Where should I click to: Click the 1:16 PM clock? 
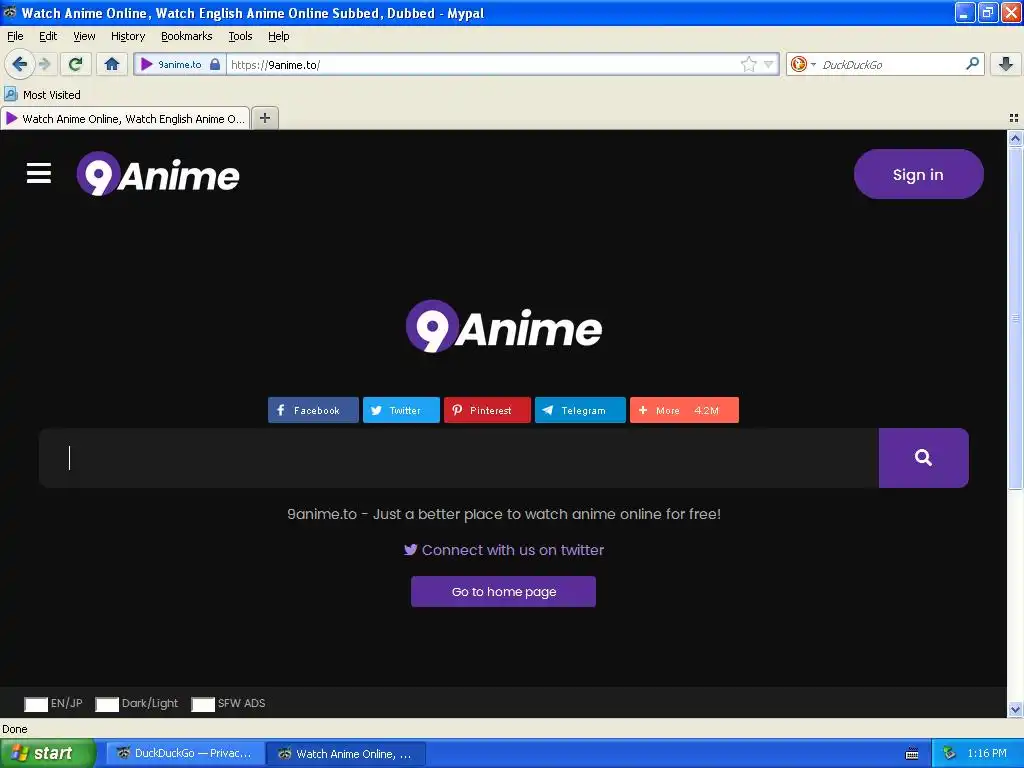coord(987,754)
